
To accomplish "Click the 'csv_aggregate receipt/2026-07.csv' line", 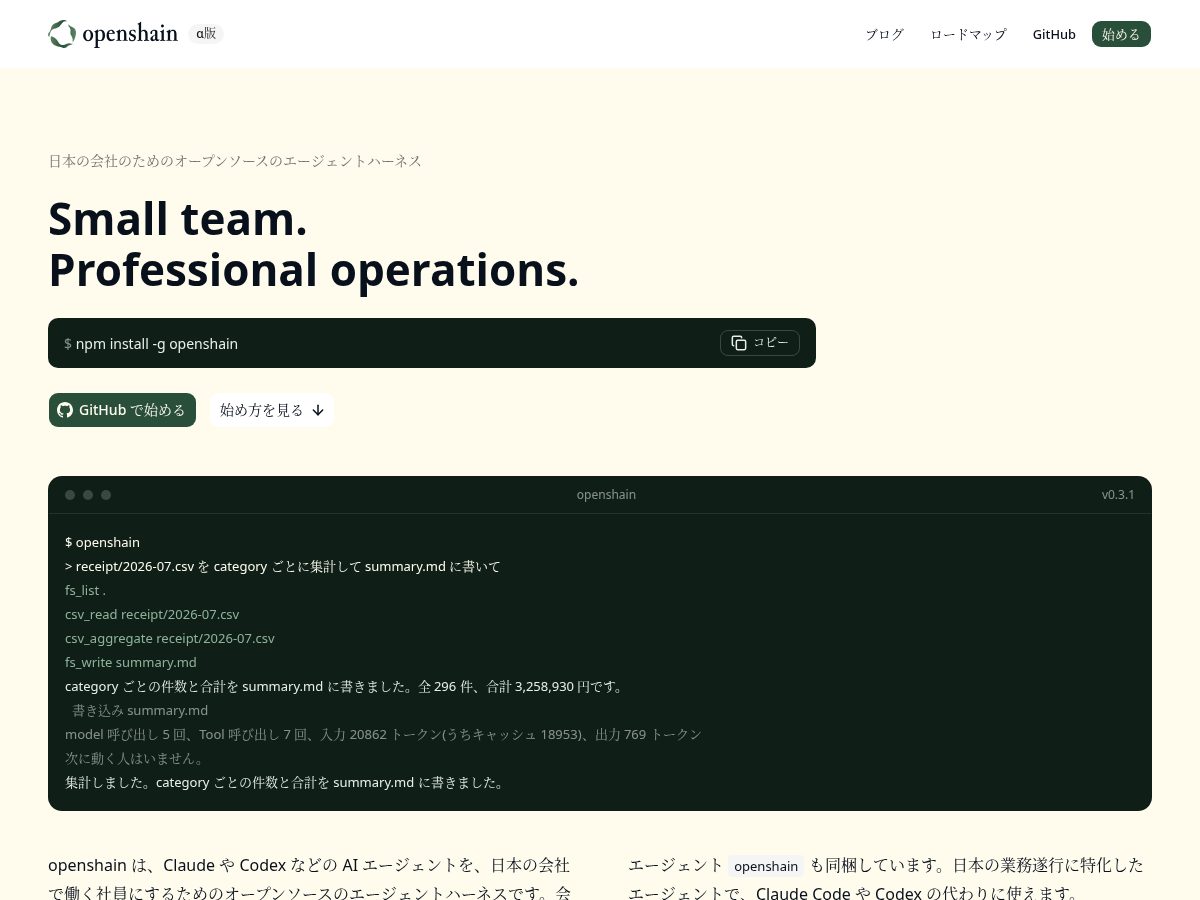I will tap(170, 638).
